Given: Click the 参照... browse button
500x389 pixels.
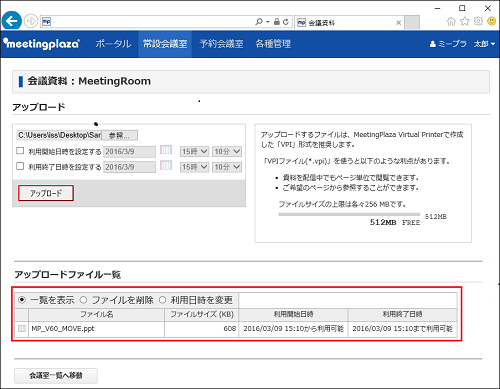Looking at the screenshot, I should tap(119, 135).
